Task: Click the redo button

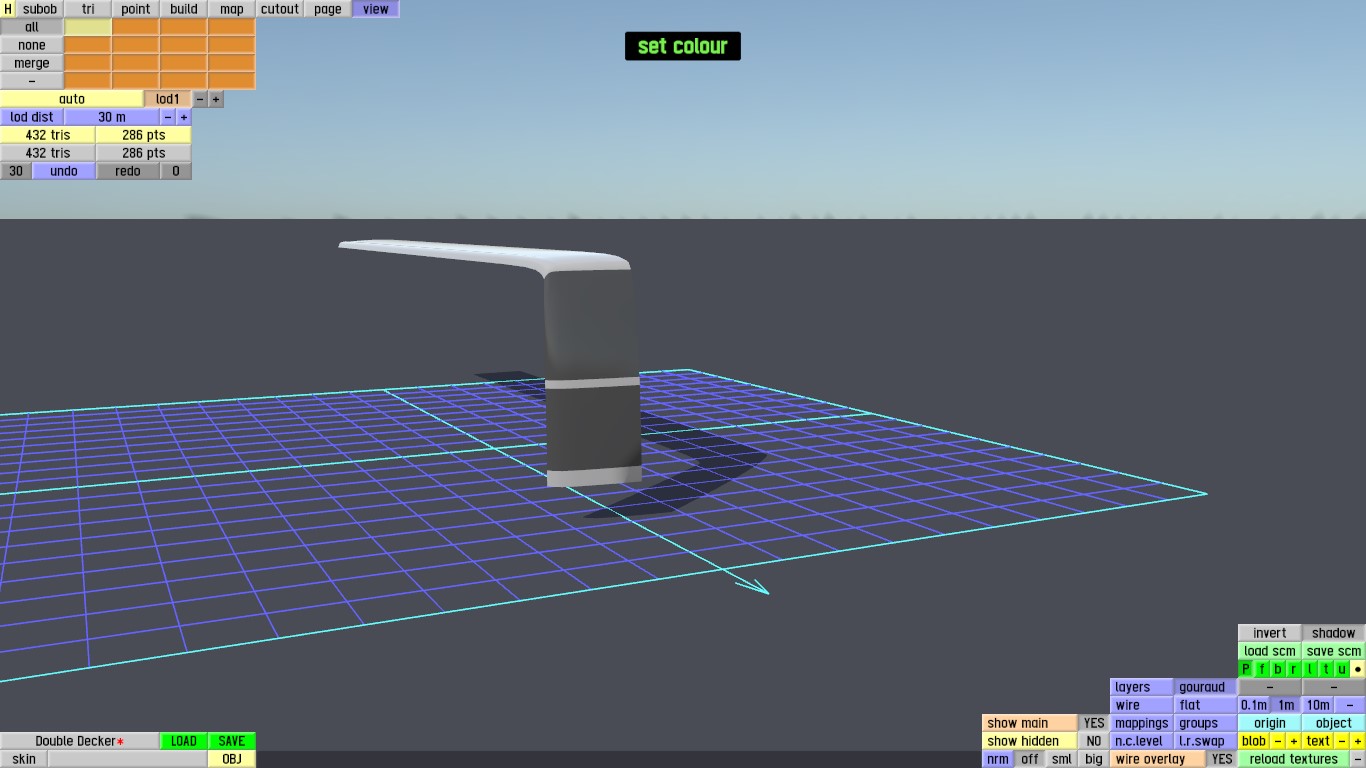Action: (128, 171)
